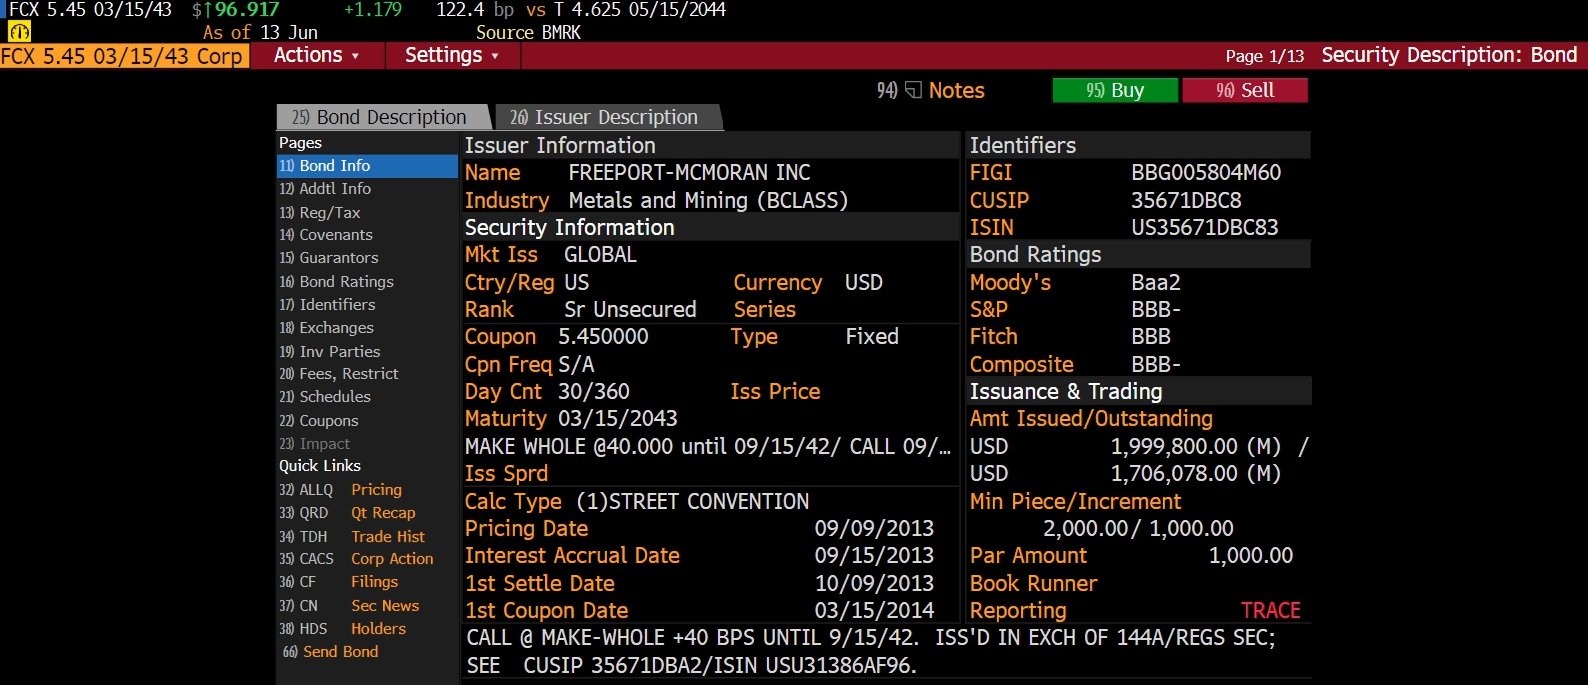Click the Fitch rating BBB

[1151, 337]
